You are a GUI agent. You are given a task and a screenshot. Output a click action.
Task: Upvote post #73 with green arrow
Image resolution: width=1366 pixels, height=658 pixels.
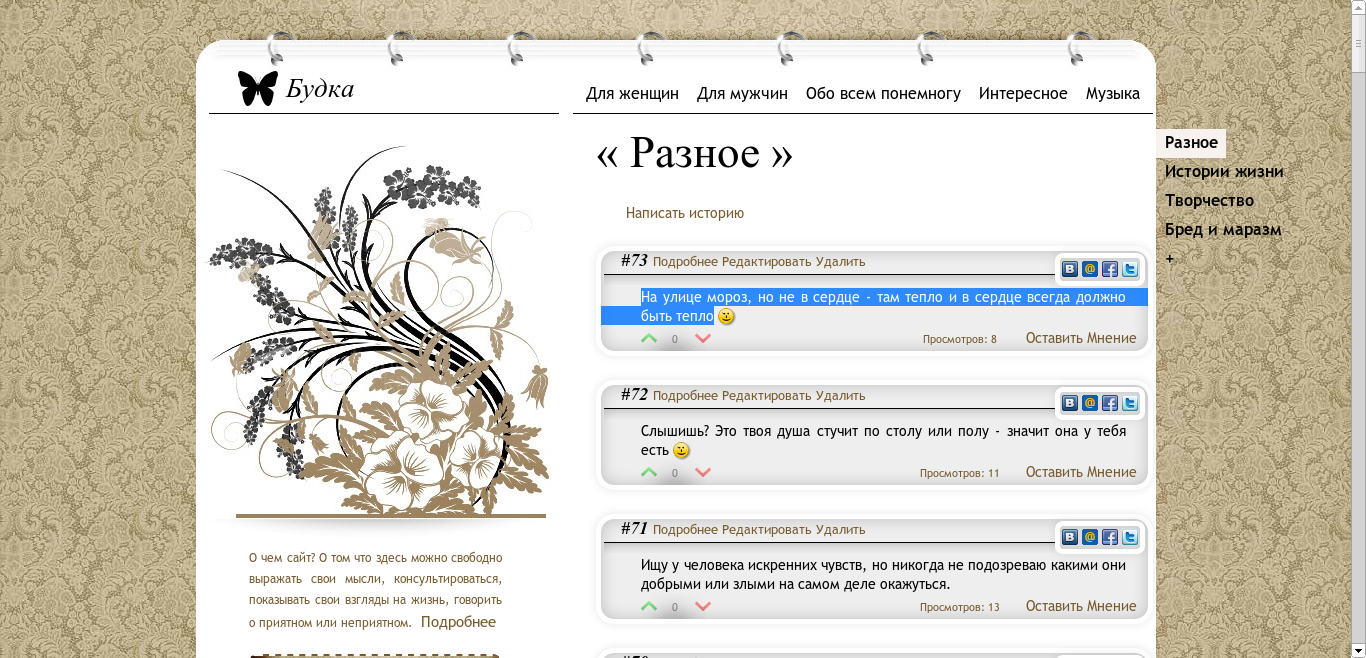coord(649,339)
